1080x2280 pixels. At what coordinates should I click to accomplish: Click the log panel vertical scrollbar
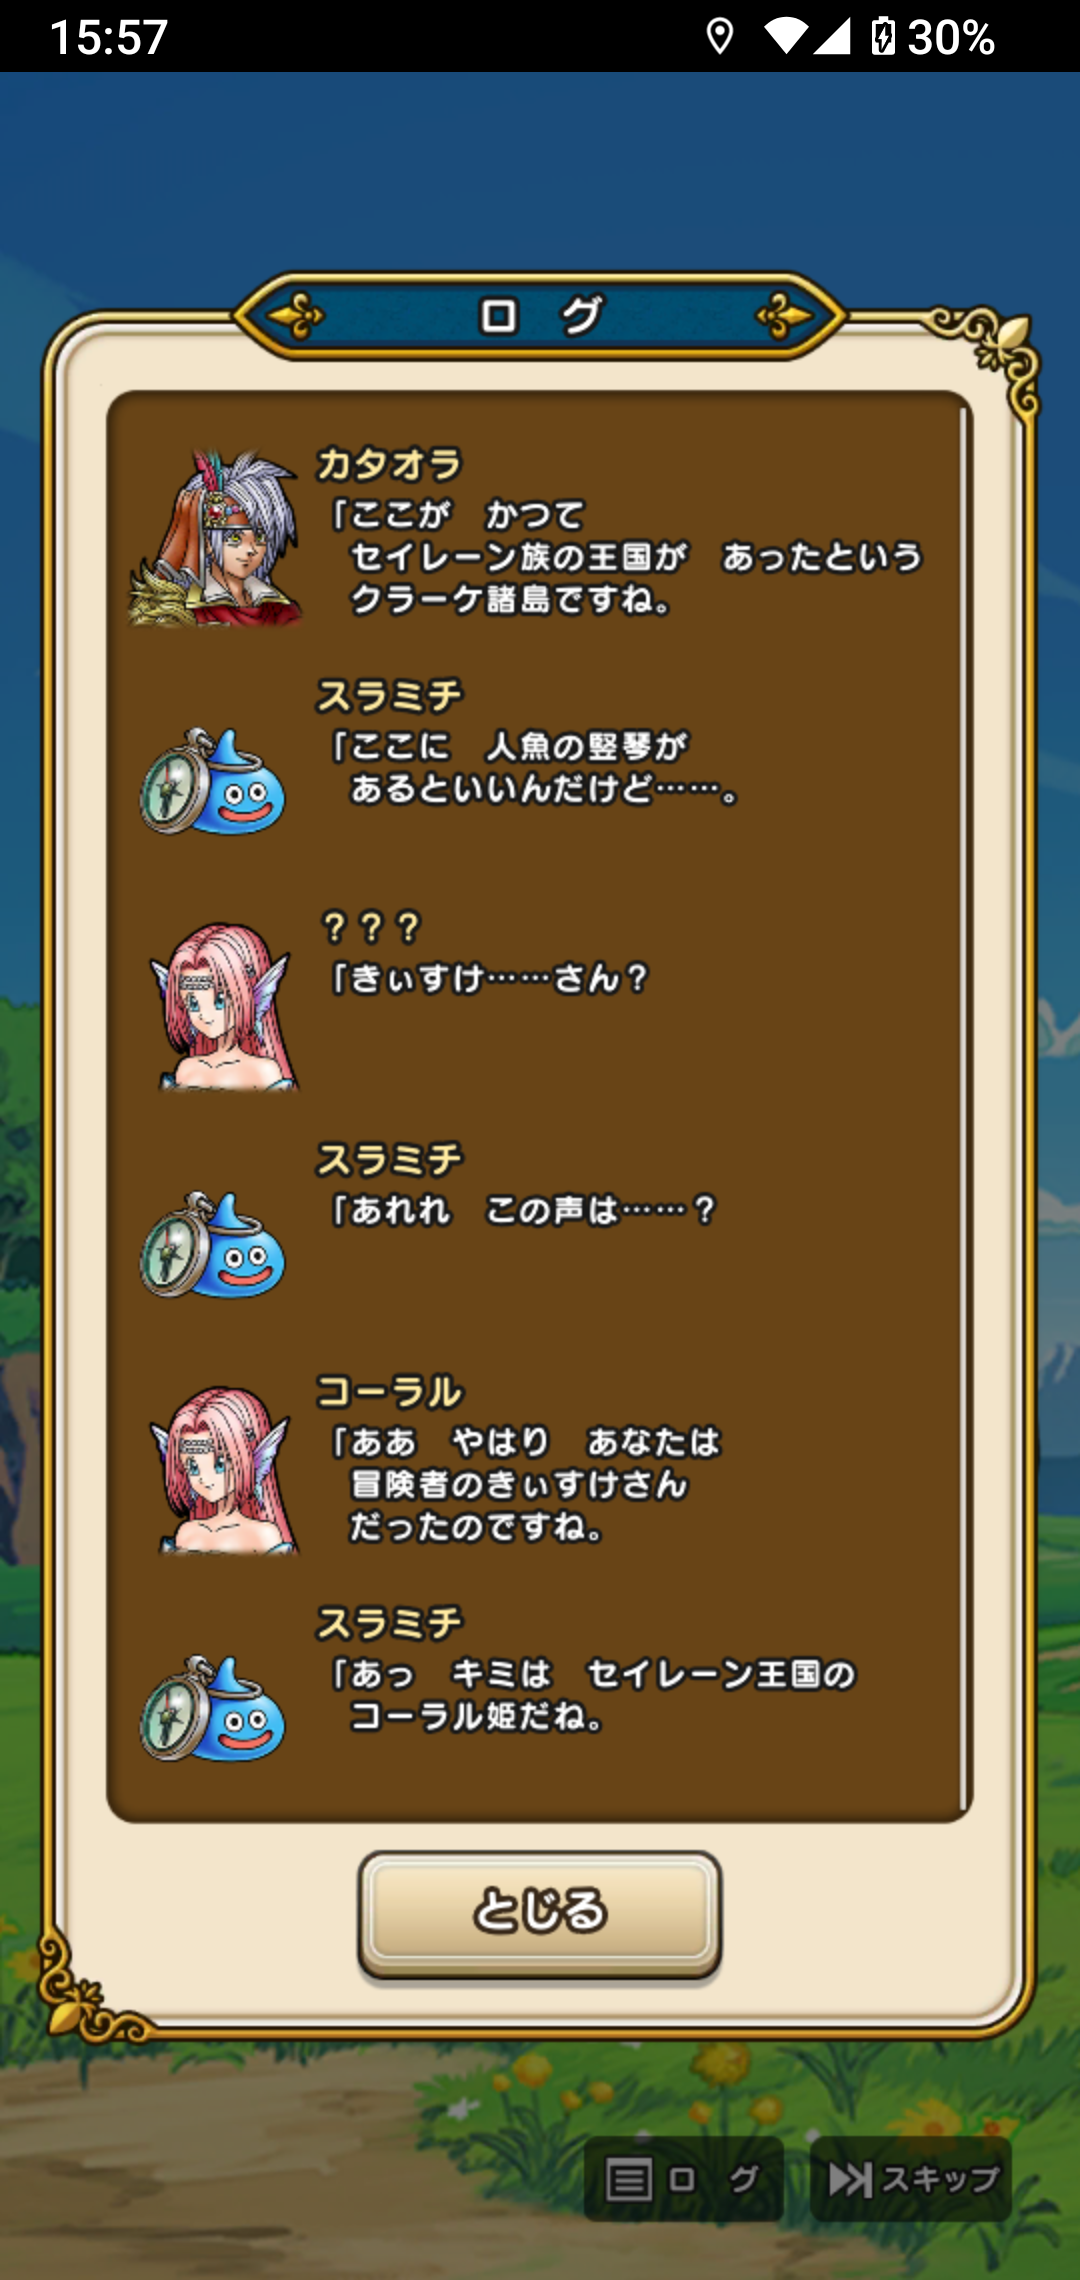[964, 1106]
